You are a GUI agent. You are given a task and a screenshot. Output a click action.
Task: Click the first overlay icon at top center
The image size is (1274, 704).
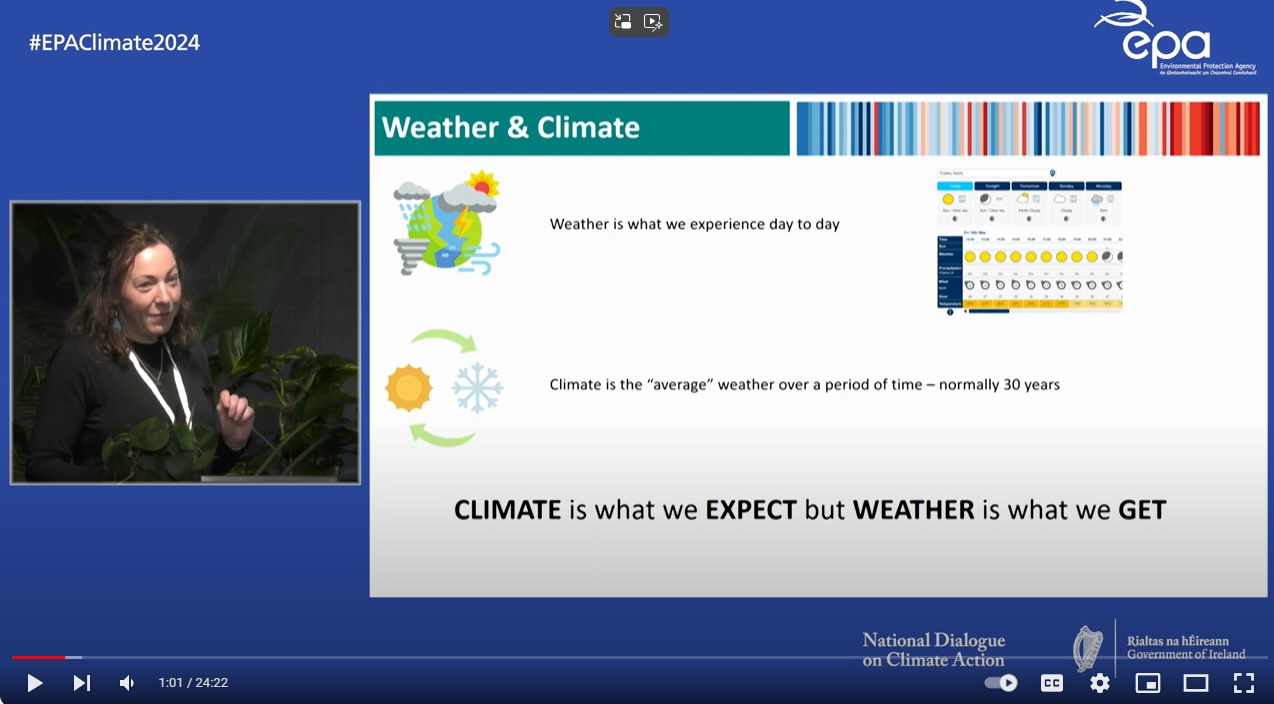[x=623, y=21]
